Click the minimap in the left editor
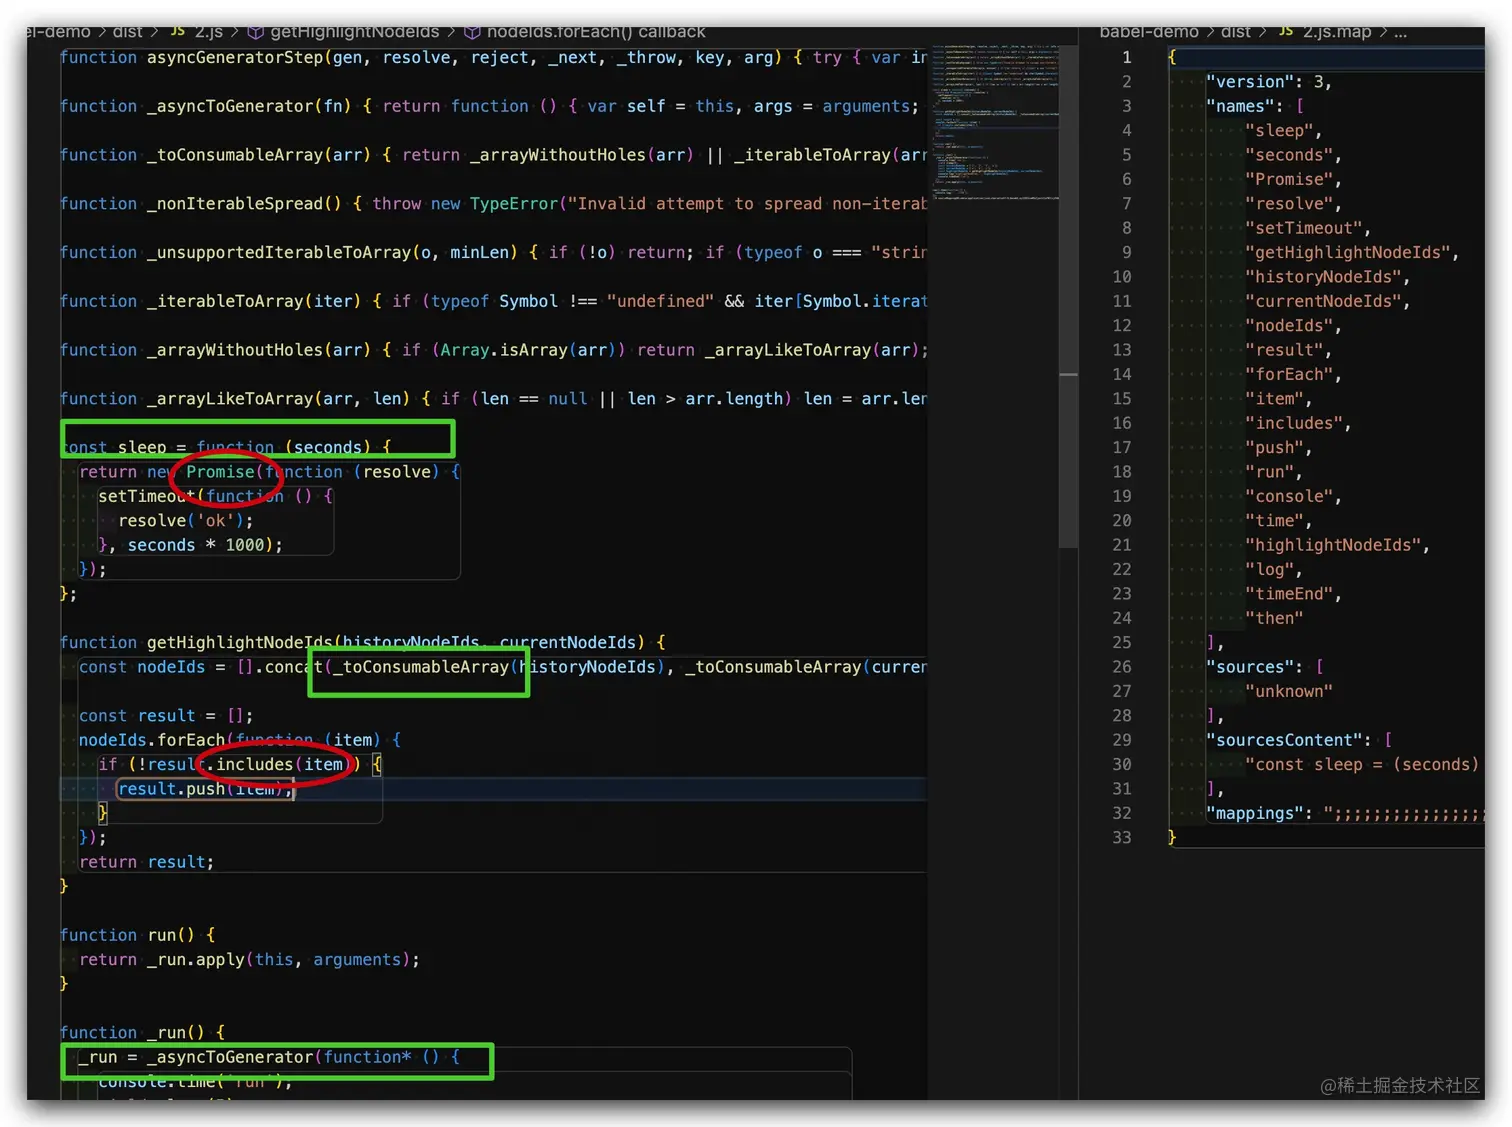Screen dimensions: 1512x1127 (x=995, y=120)
